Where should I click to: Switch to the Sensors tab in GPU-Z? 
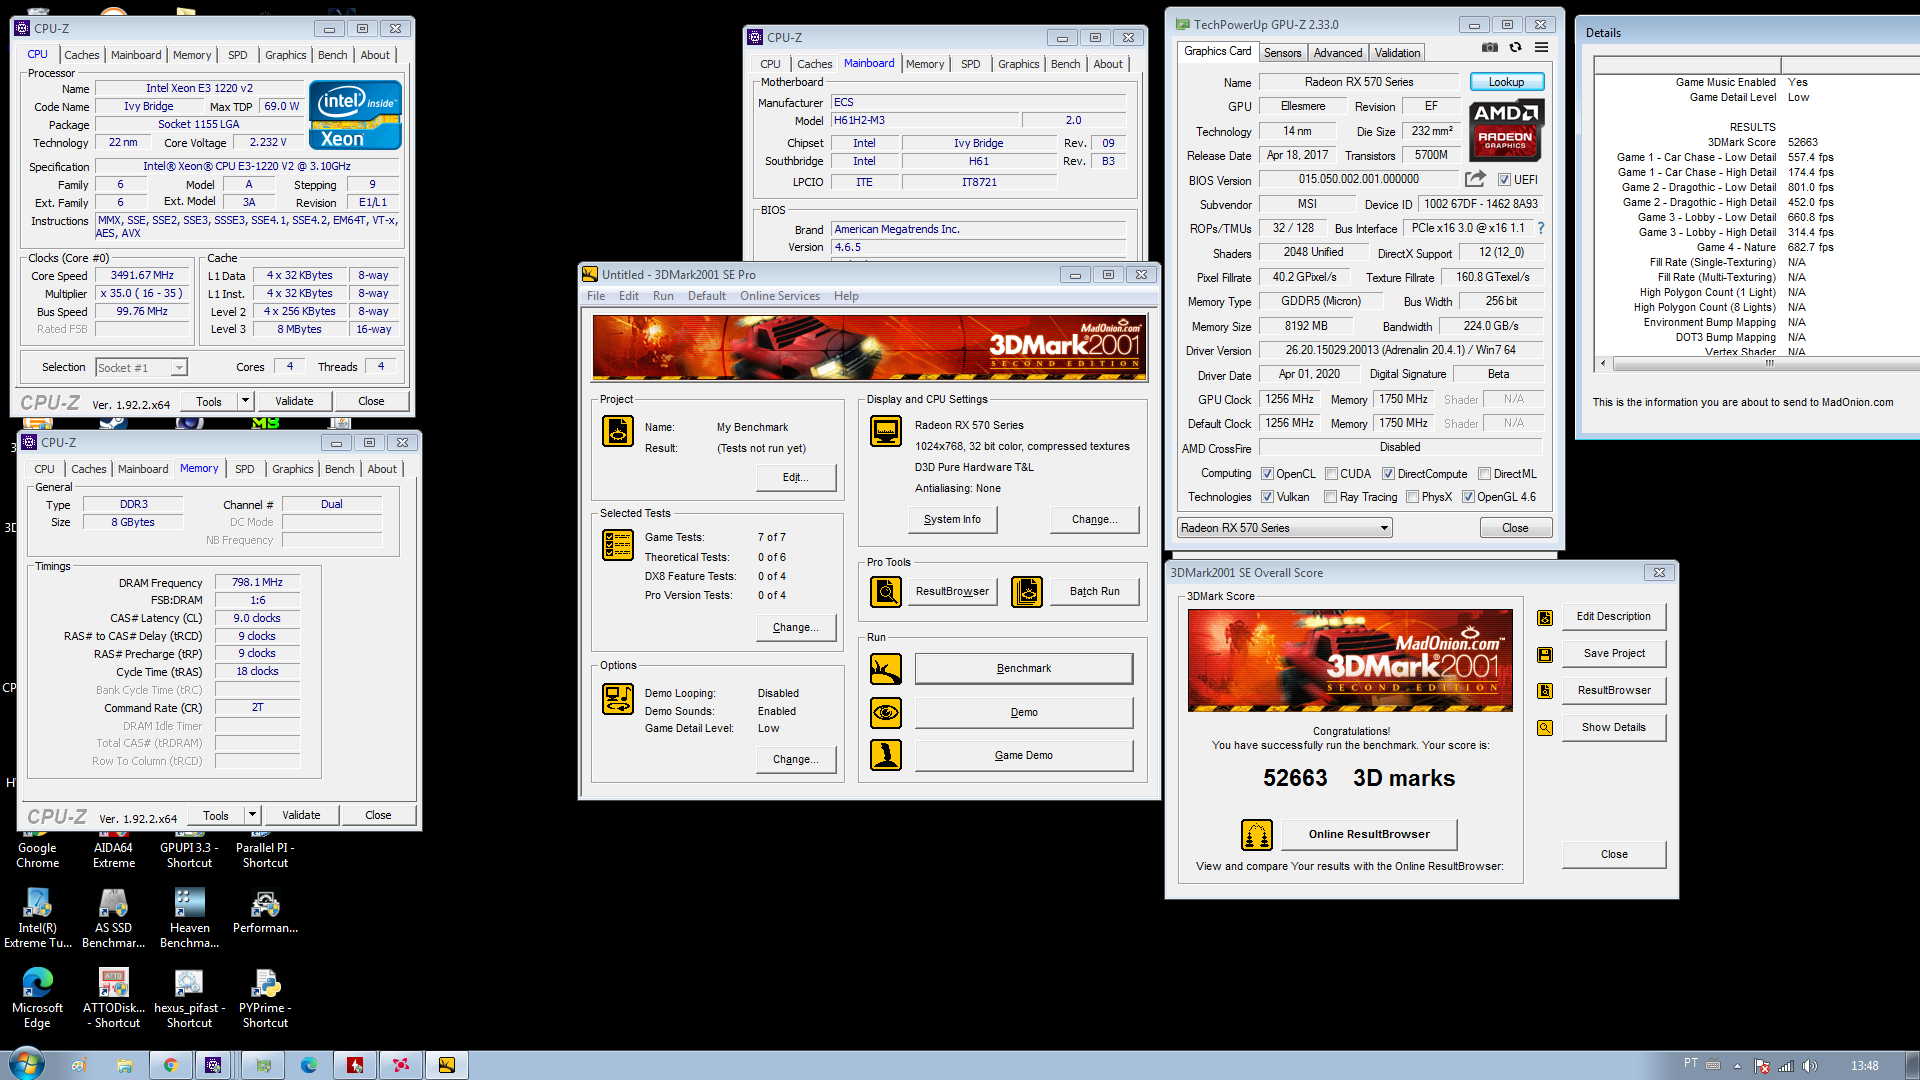point(1282,53)
